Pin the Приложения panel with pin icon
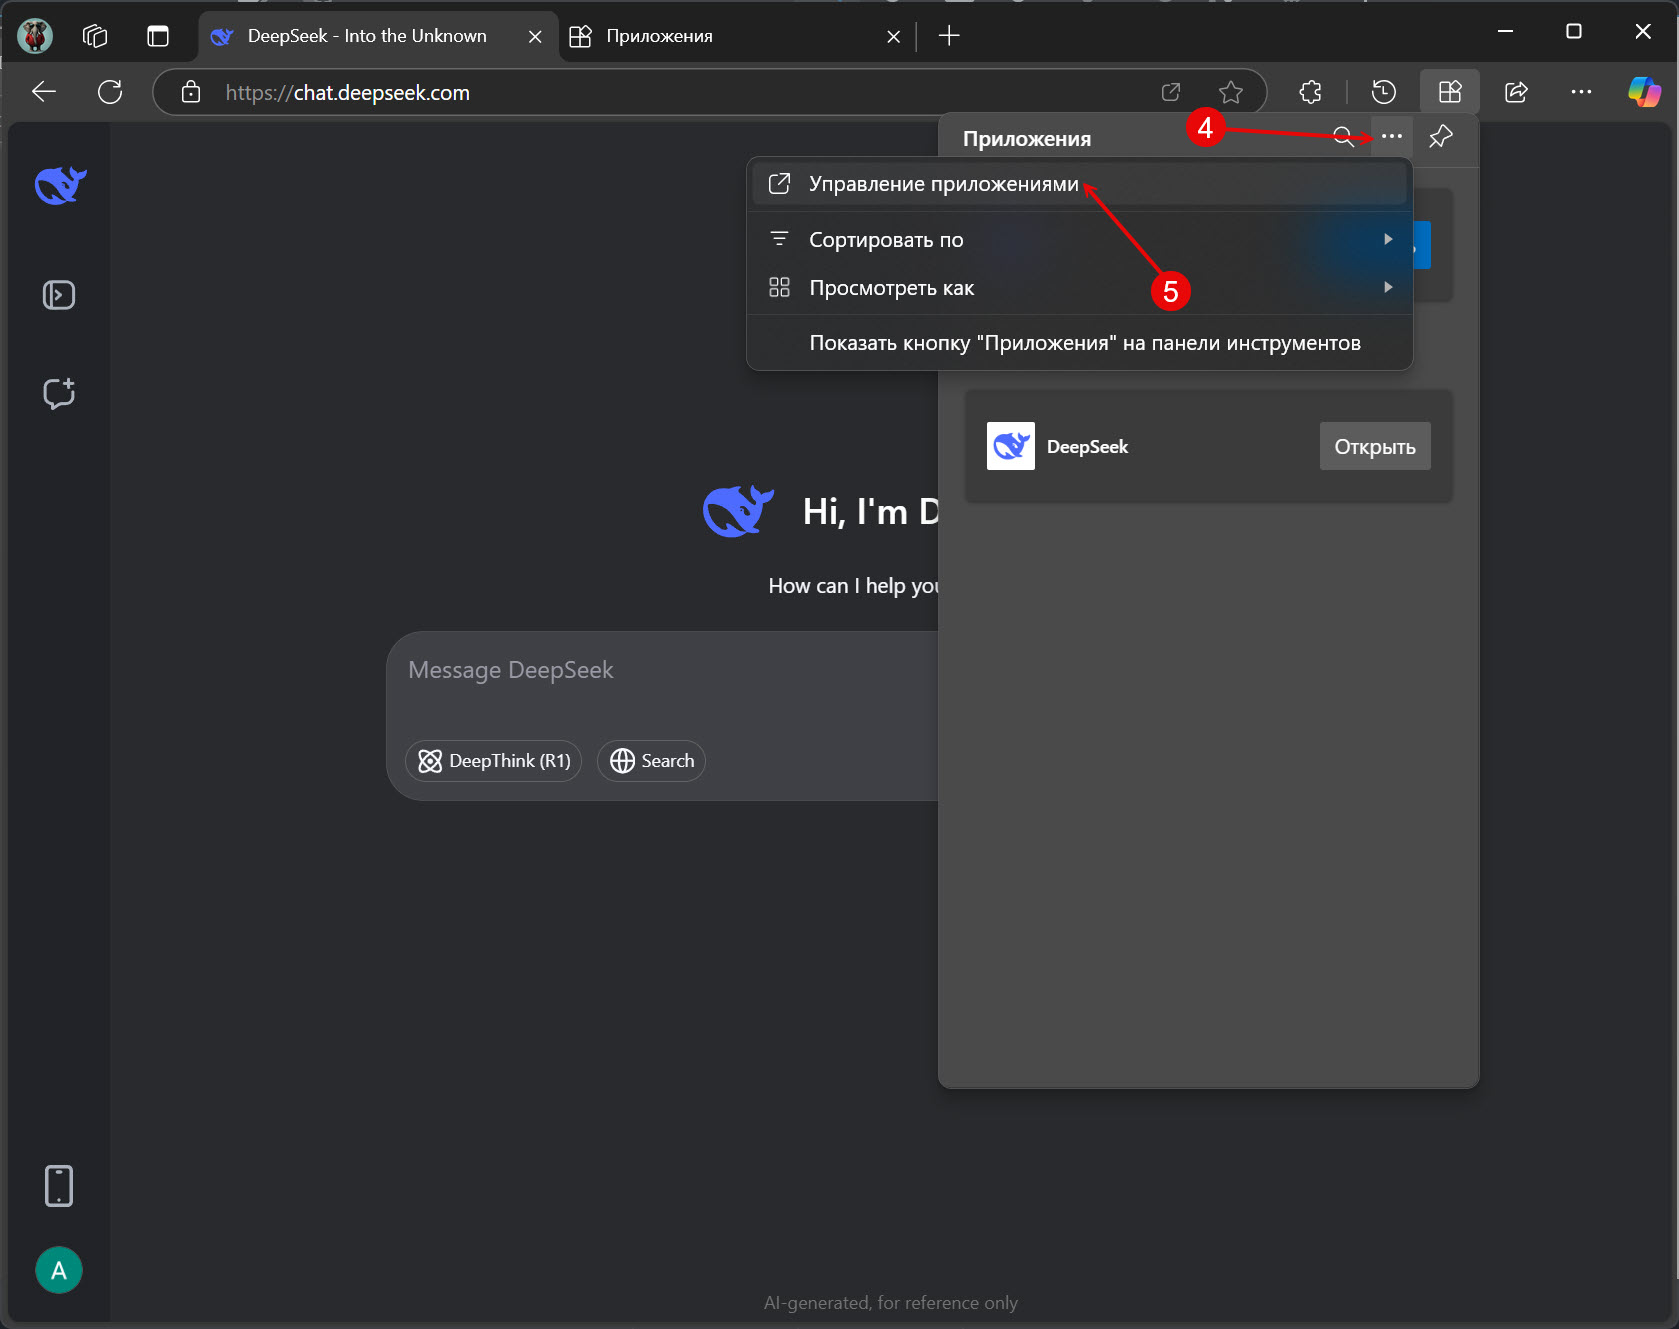Screen dimensions: 1679x1329 [1440, 136]
